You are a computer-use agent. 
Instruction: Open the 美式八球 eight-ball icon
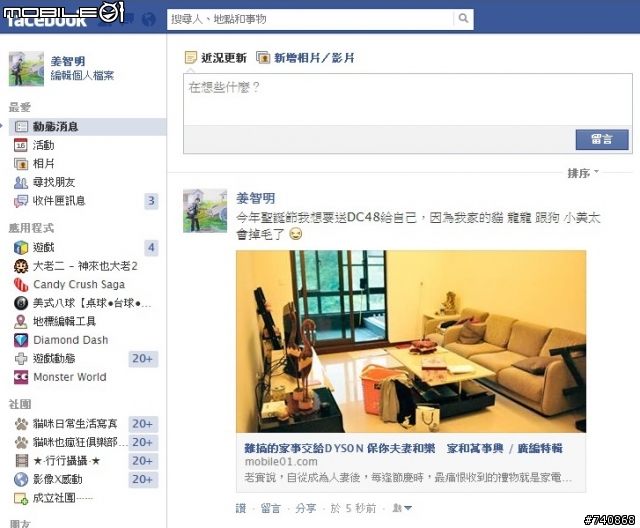(21, 303)
